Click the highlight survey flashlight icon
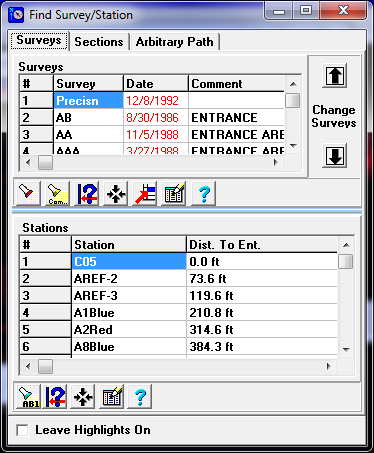 [28, 194]
